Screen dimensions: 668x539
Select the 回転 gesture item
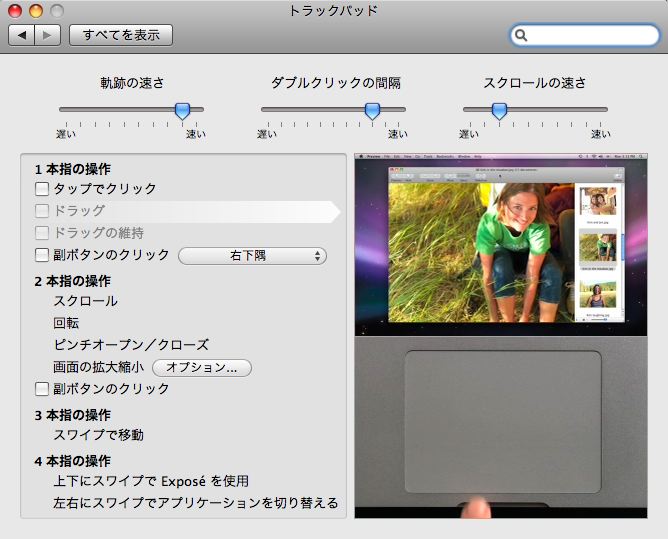pyautogui.click(x=67, y=323)
